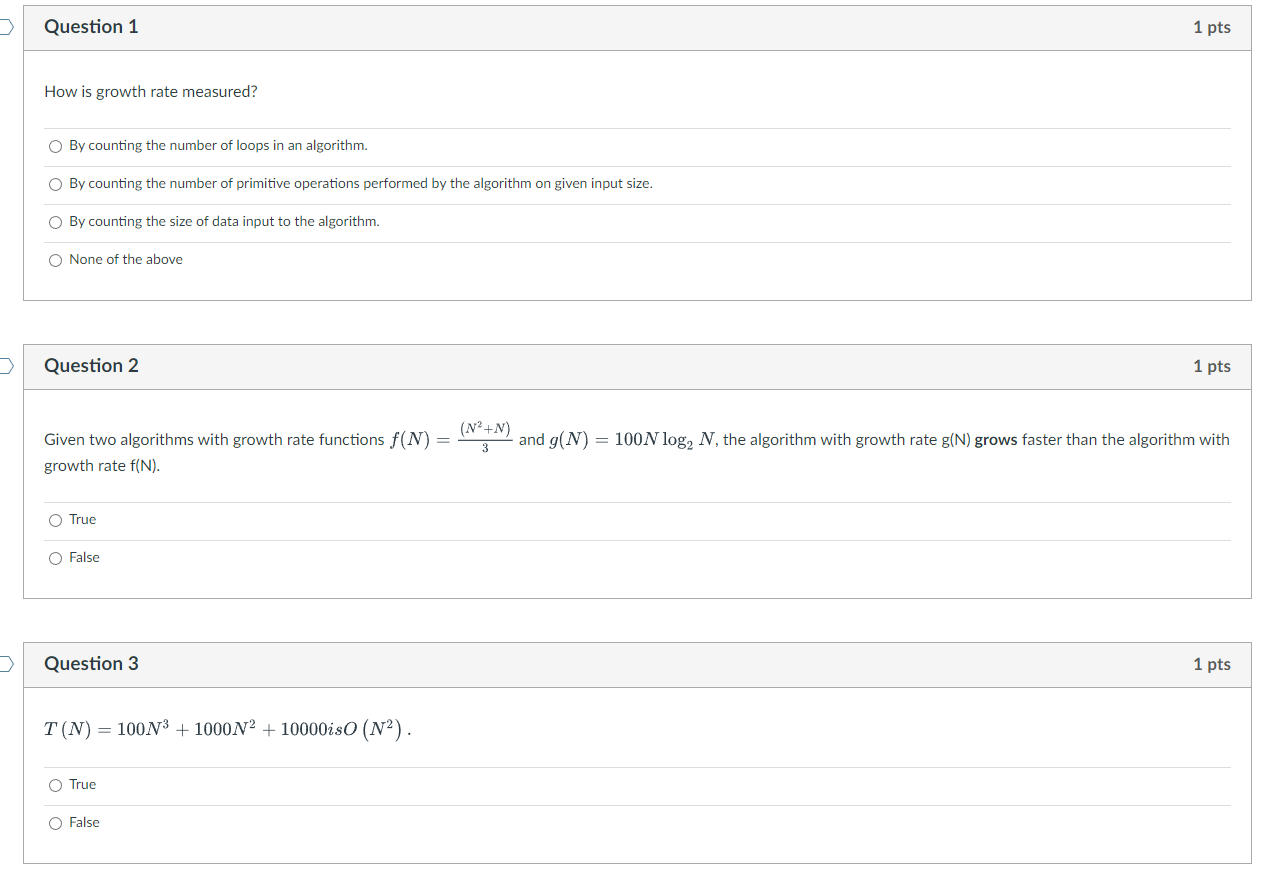Viewport: 1276px width, 877px height.
Task: Select the answer about counting primitive operations
Action: 55,184
